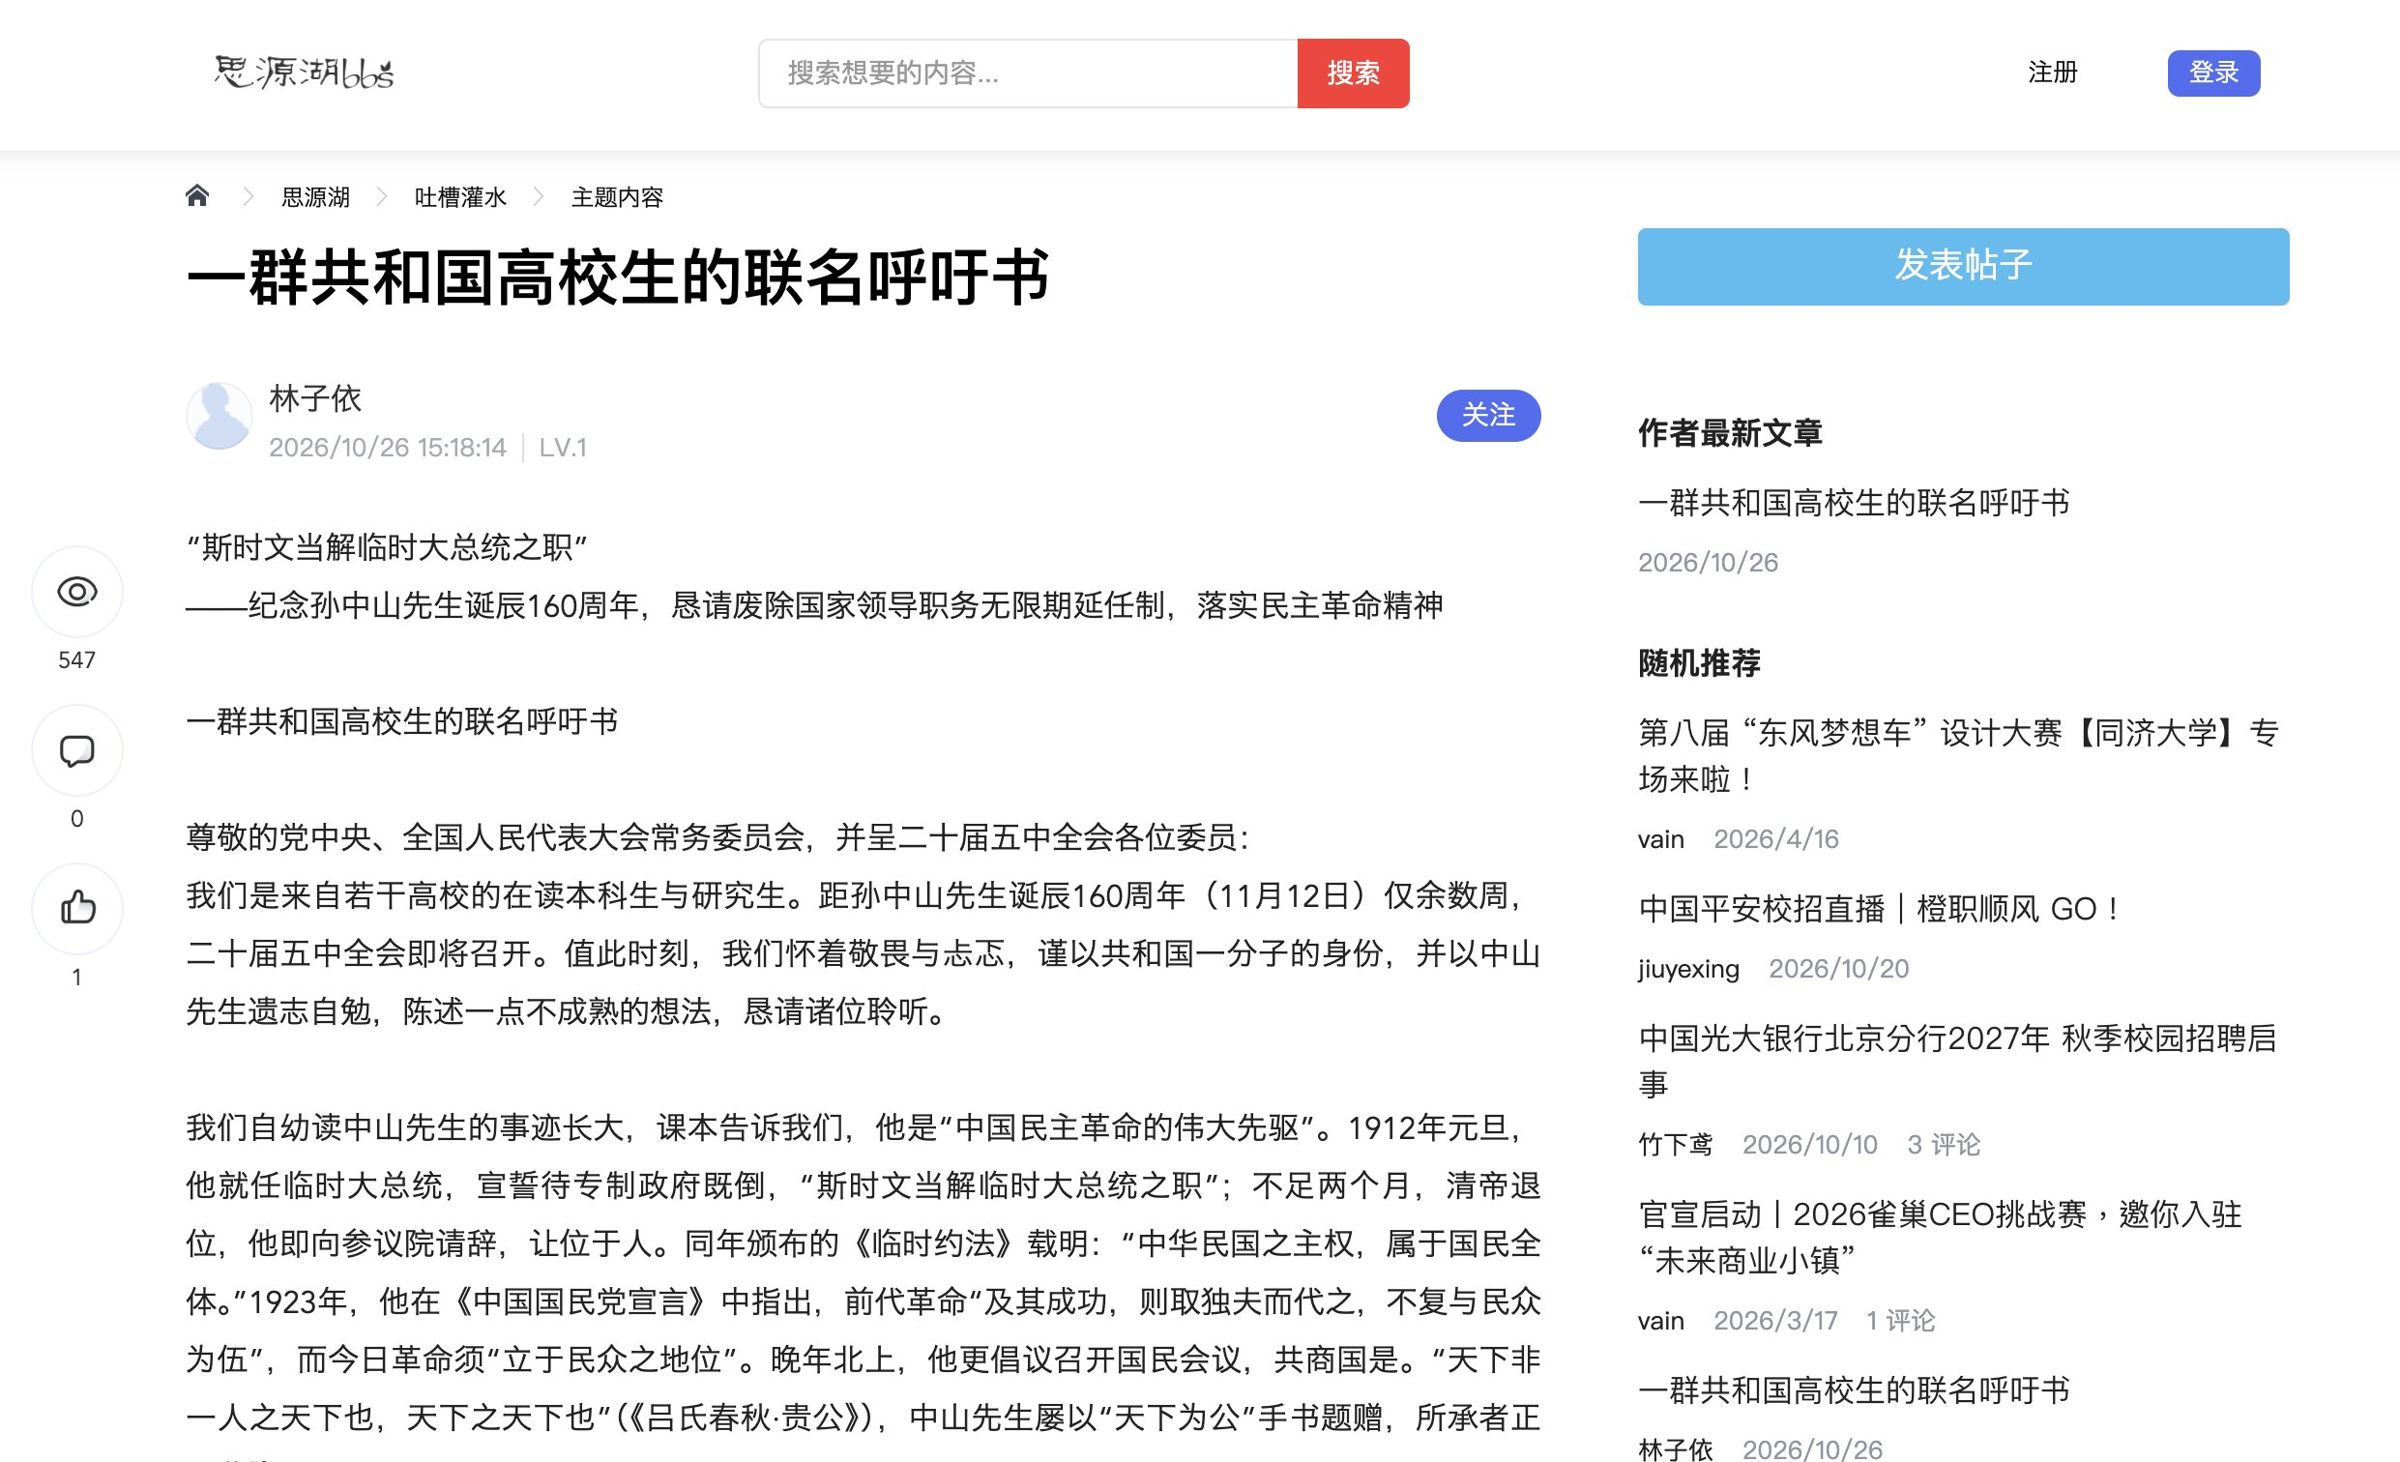Viewport: 2400px width, 1462px height.
Task: Open 2026雀巢CEO挑战赛 recommendation
Action: [x=1940, y=1237]
